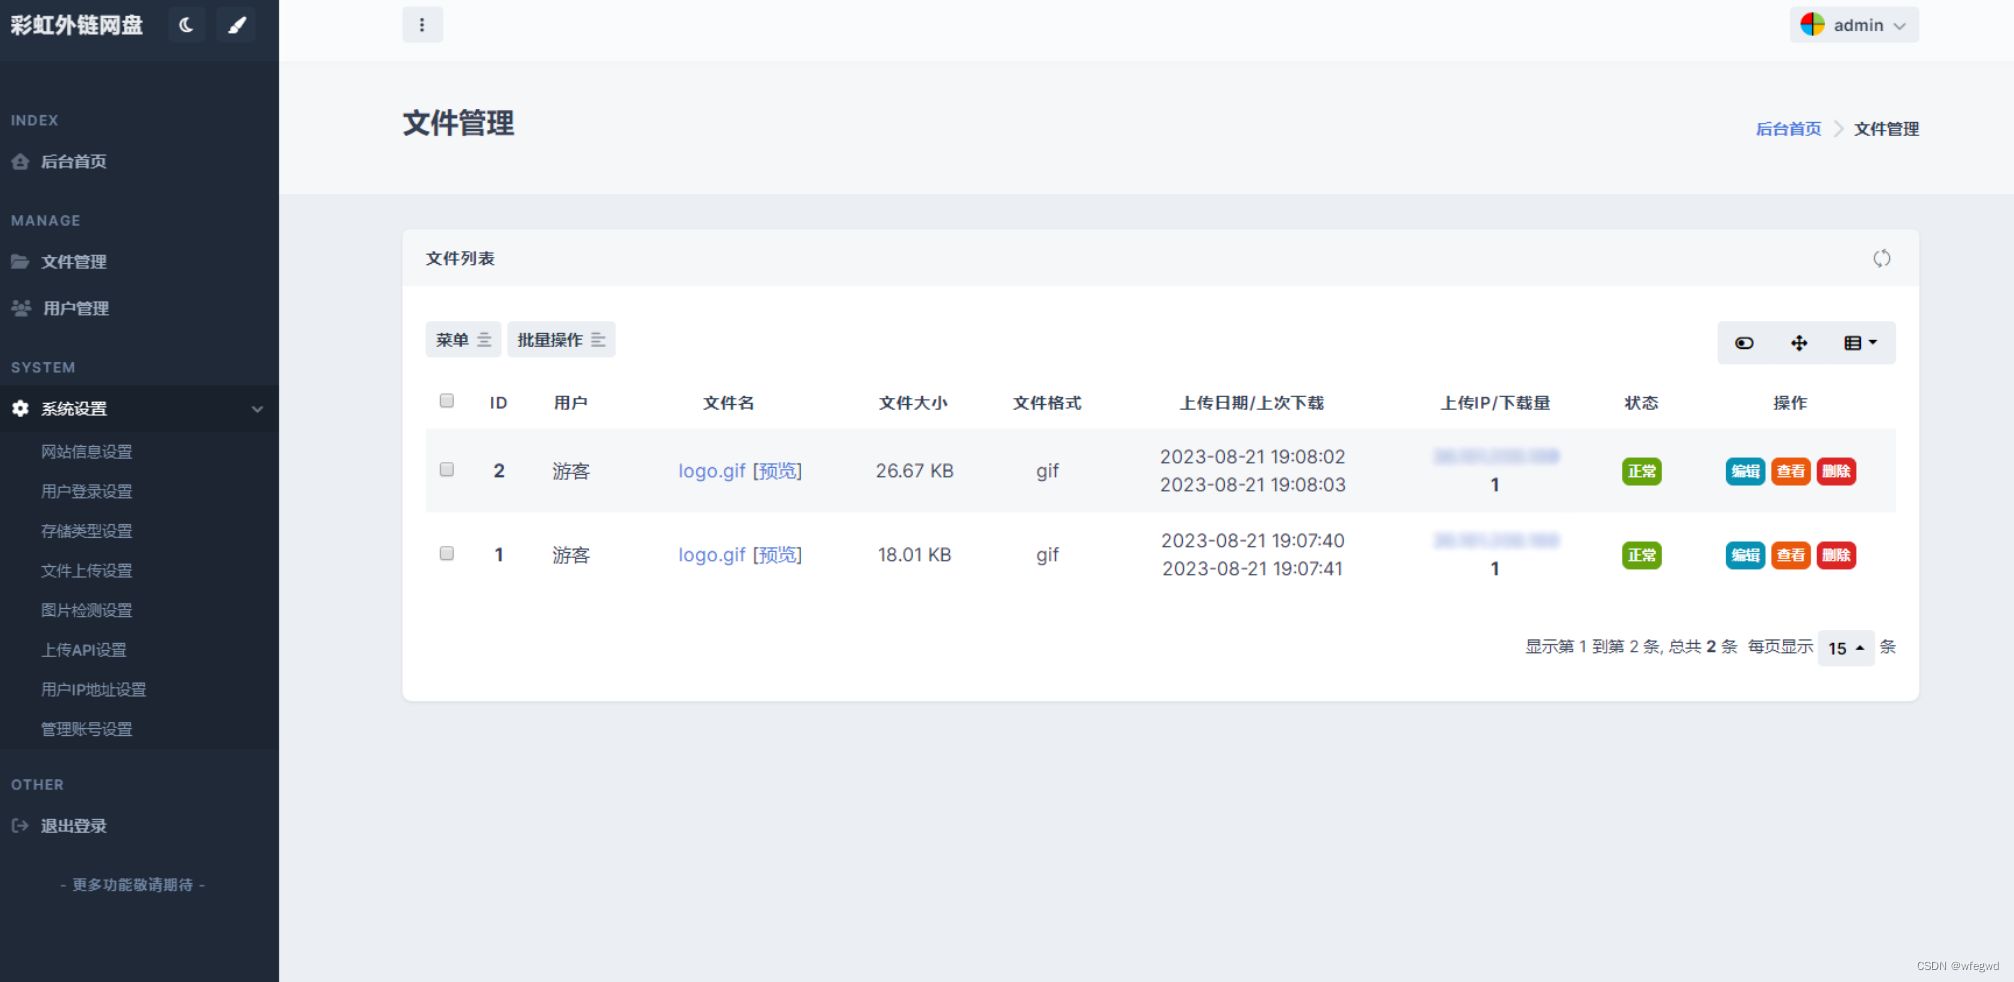This screenshot has height=982, width=2014.
Task: Click the fullscreen move arrows icon
Action: [1798, 343]
